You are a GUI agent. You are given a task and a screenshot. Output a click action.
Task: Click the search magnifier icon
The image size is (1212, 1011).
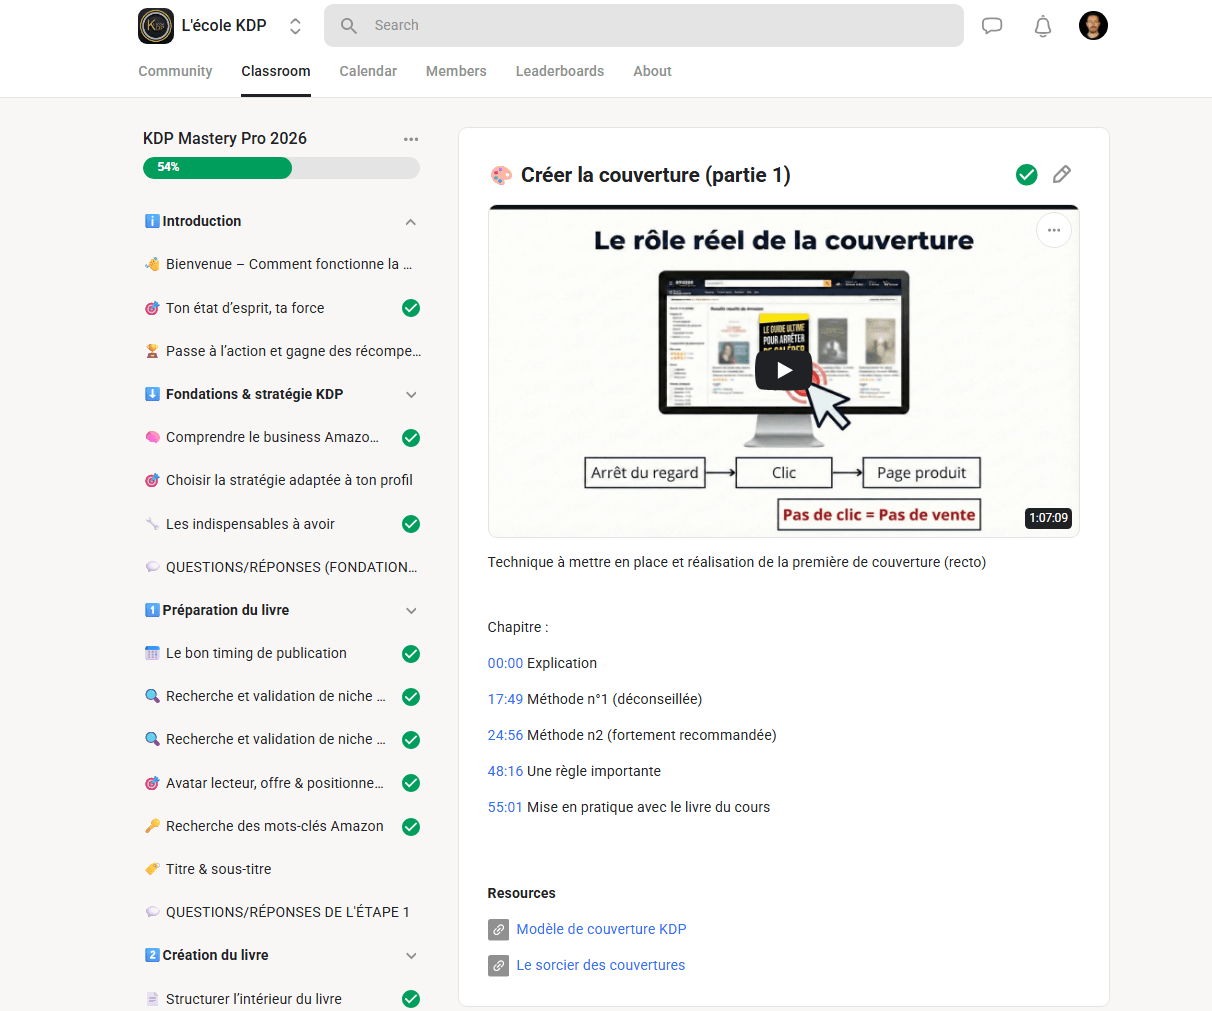coord(349,26)
